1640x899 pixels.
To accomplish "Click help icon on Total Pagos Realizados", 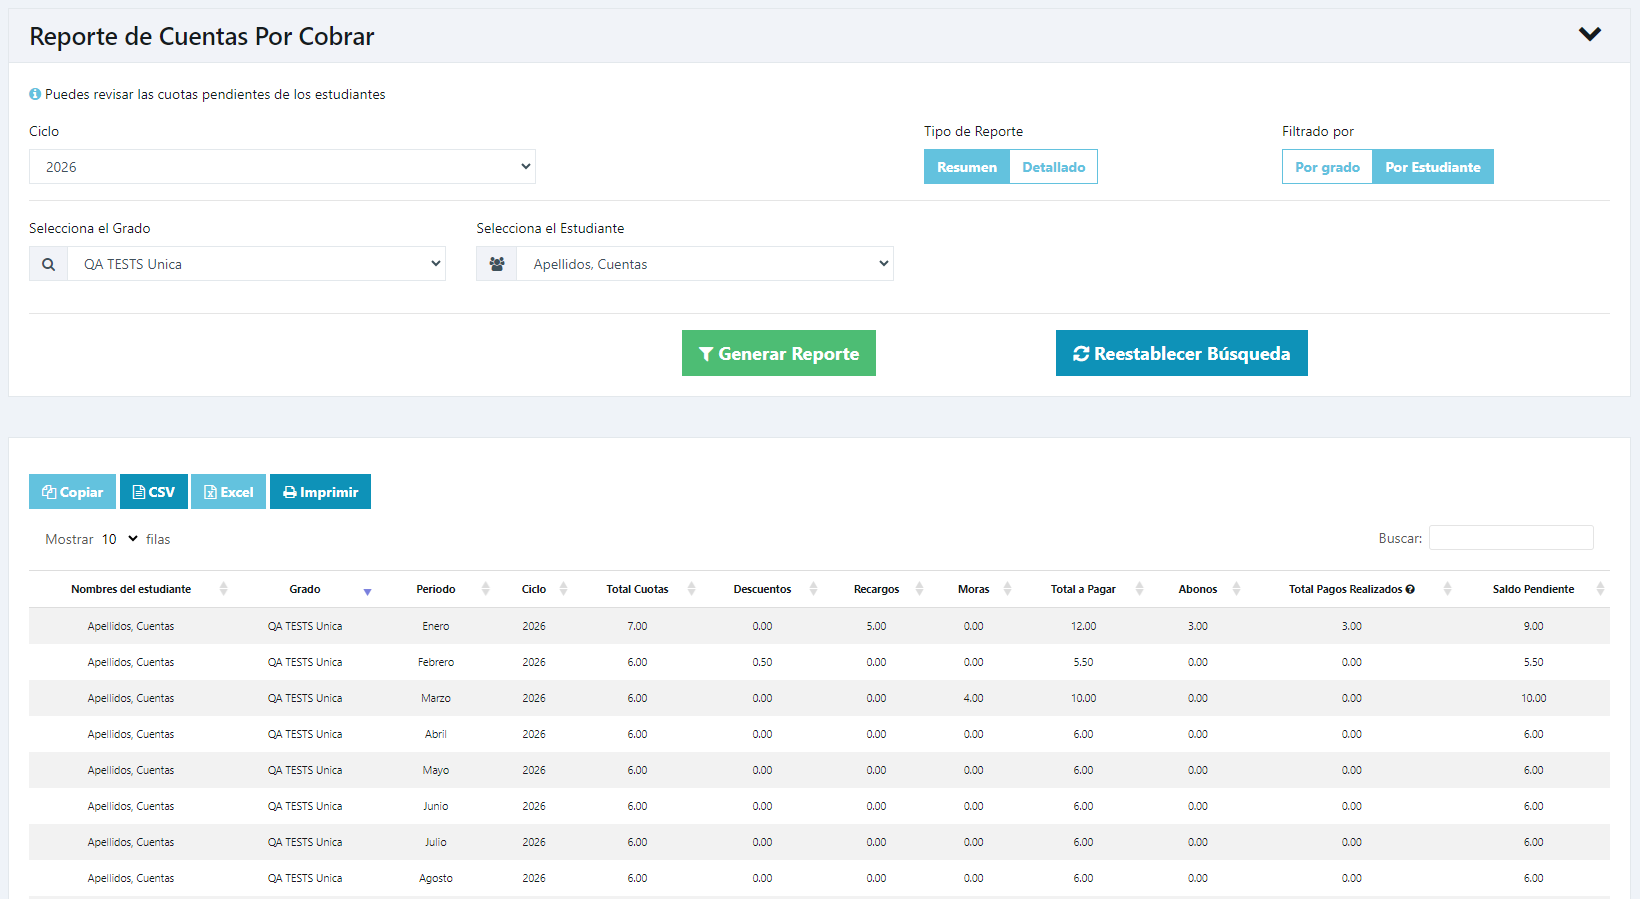I will click(1410, 589).
